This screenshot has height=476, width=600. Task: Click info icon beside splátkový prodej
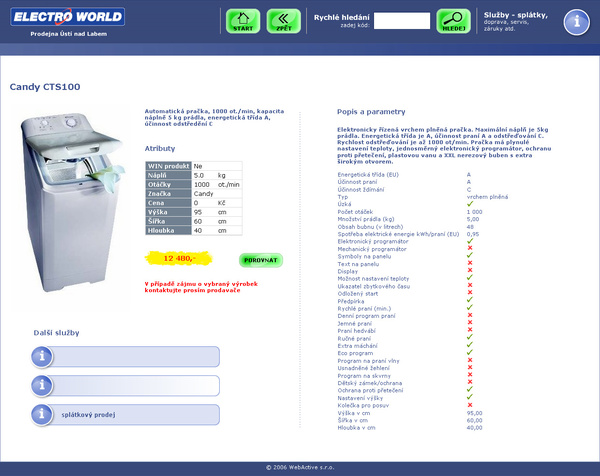(x=42, y=414)
